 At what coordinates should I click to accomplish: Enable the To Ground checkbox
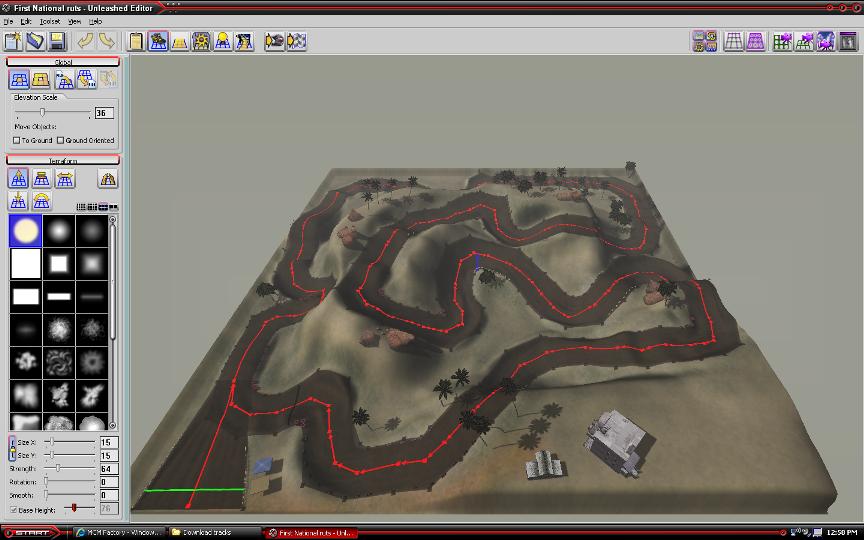tap(17, 141)
